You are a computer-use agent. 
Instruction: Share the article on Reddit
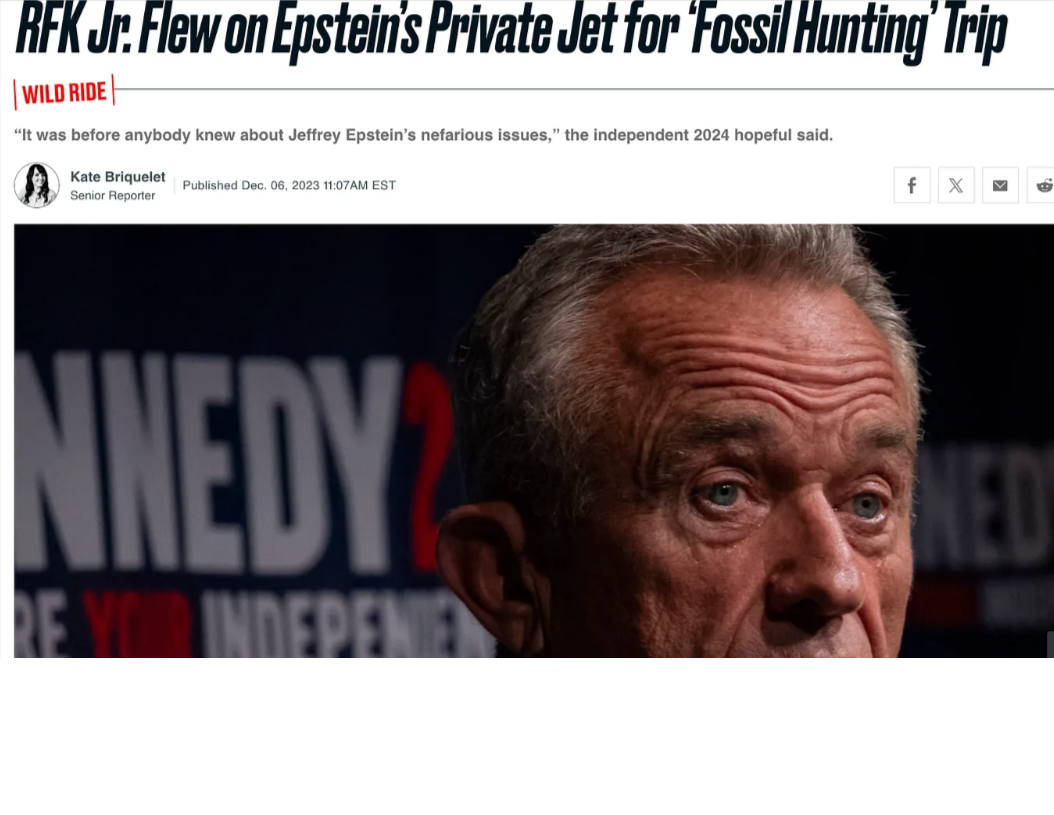coord(1041,185)
